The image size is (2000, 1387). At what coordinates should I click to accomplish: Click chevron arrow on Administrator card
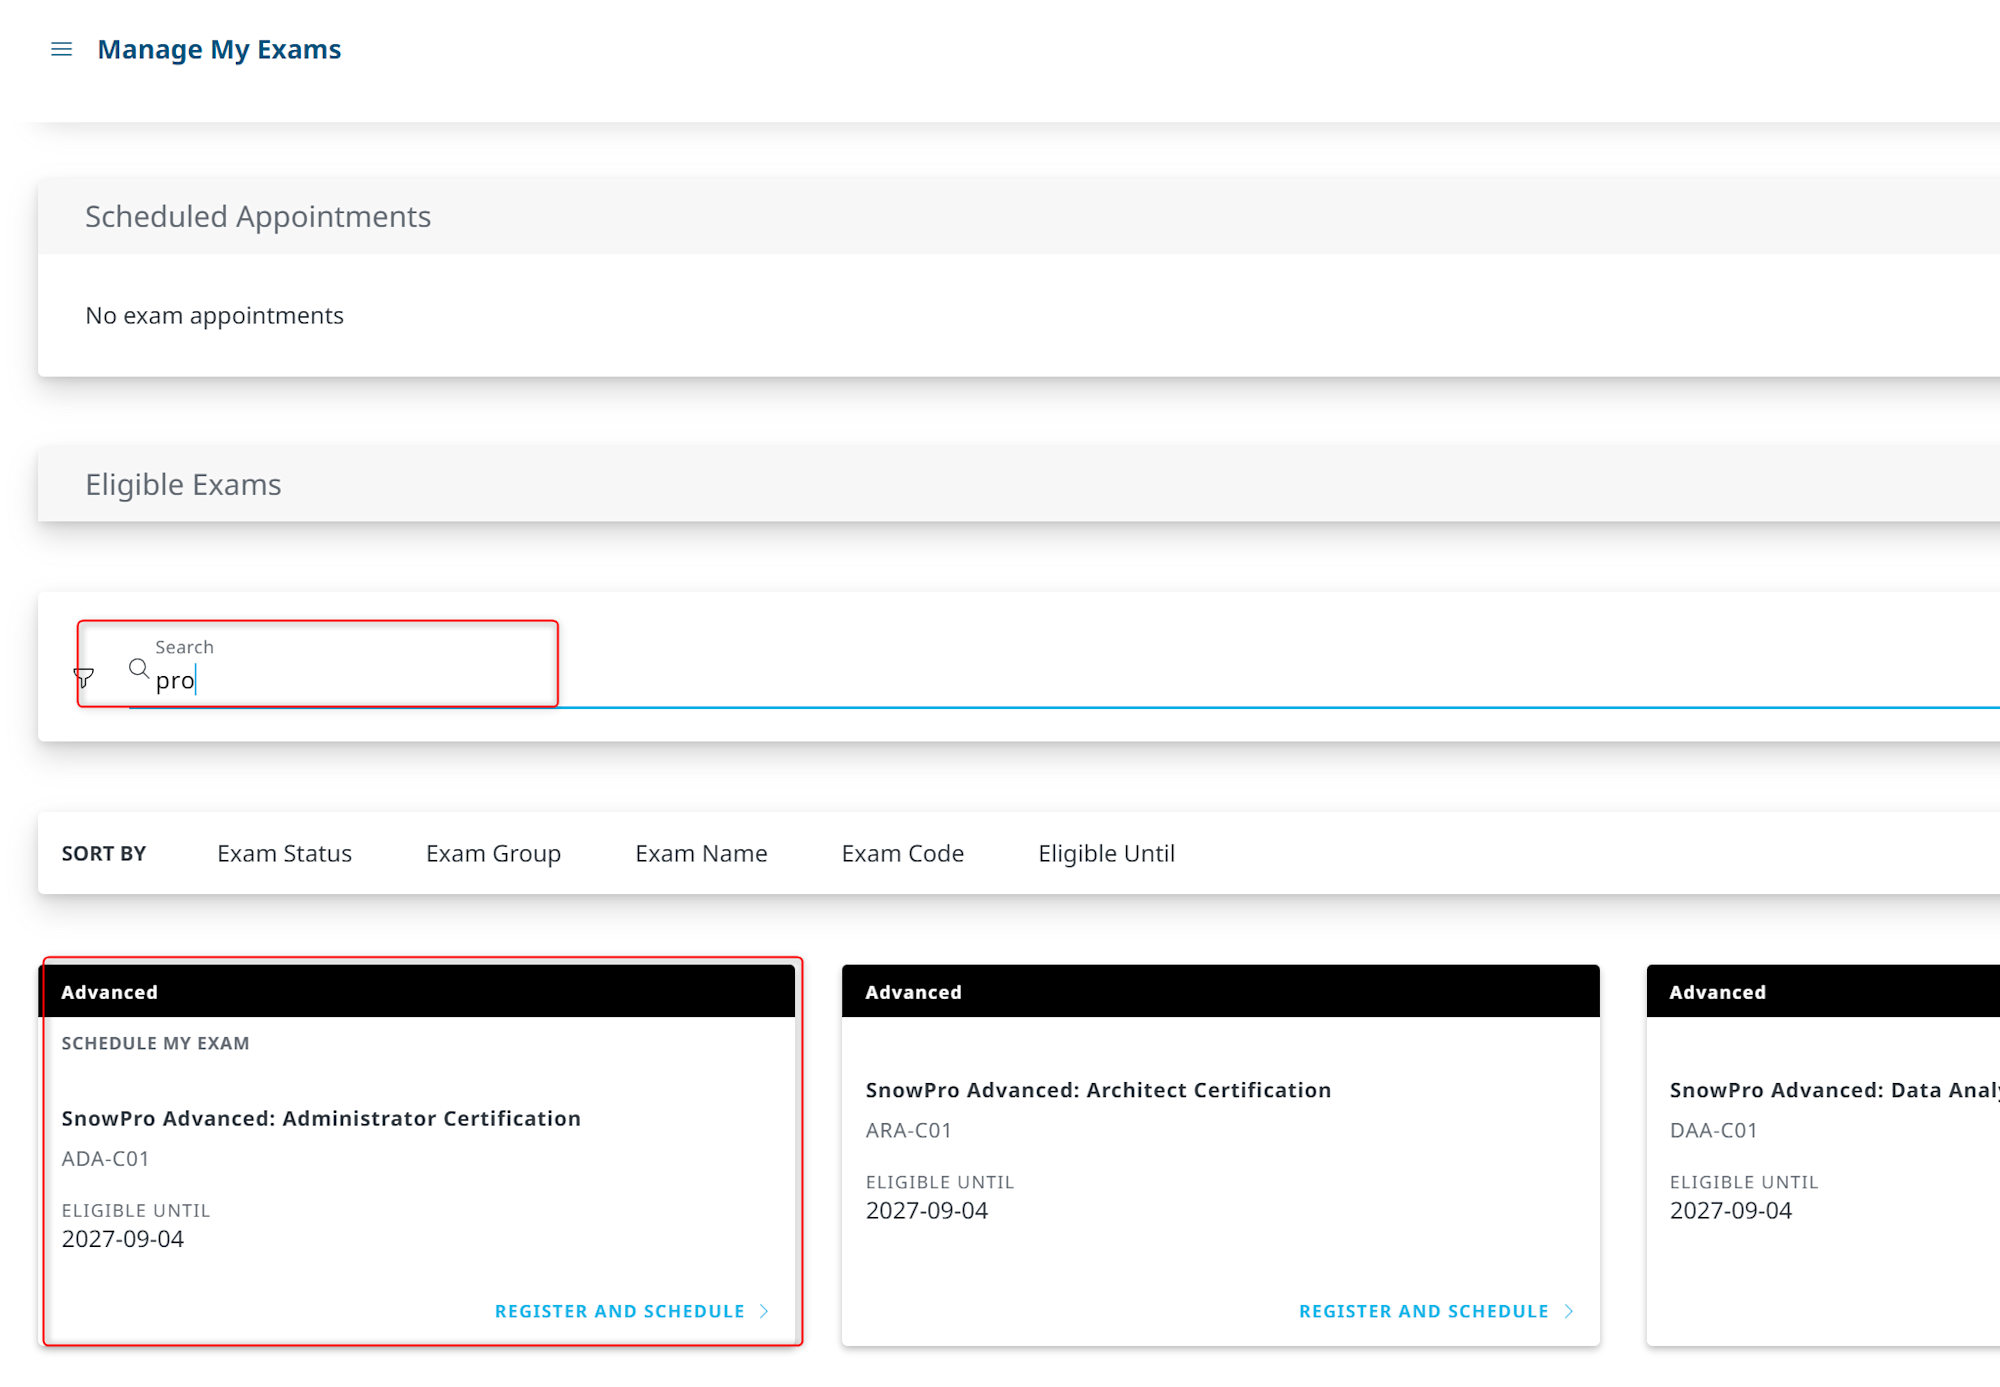click(x=765, y=1311)
